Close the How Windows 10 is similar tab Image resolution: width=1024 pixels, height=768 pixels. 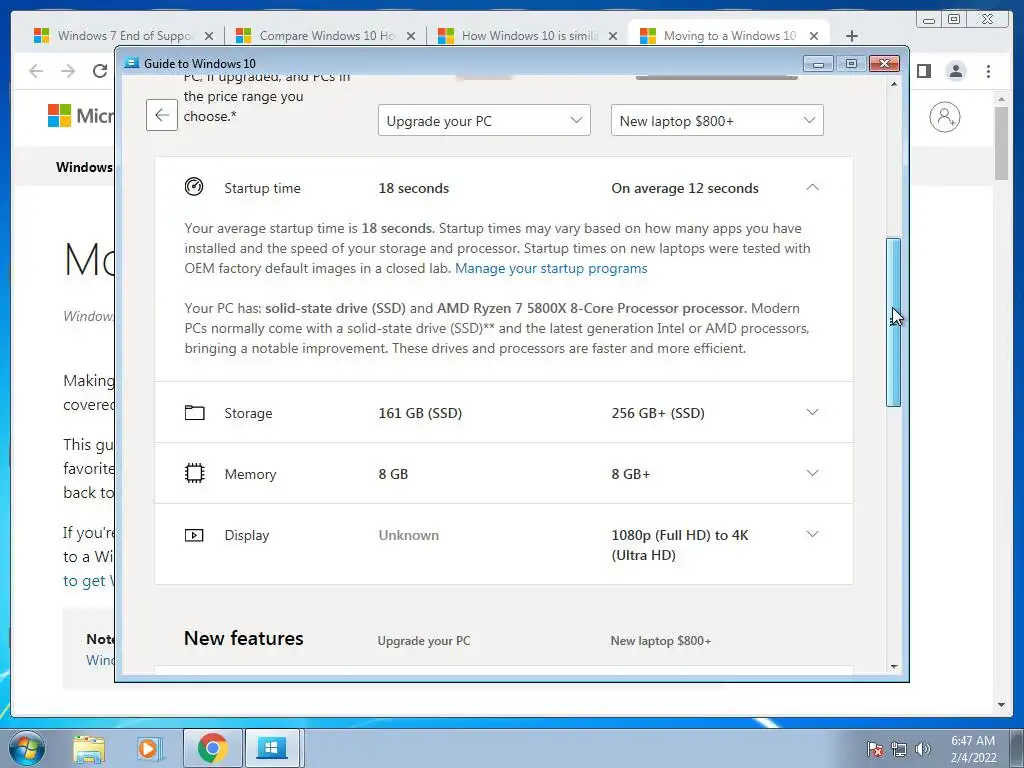pos(613,36)
